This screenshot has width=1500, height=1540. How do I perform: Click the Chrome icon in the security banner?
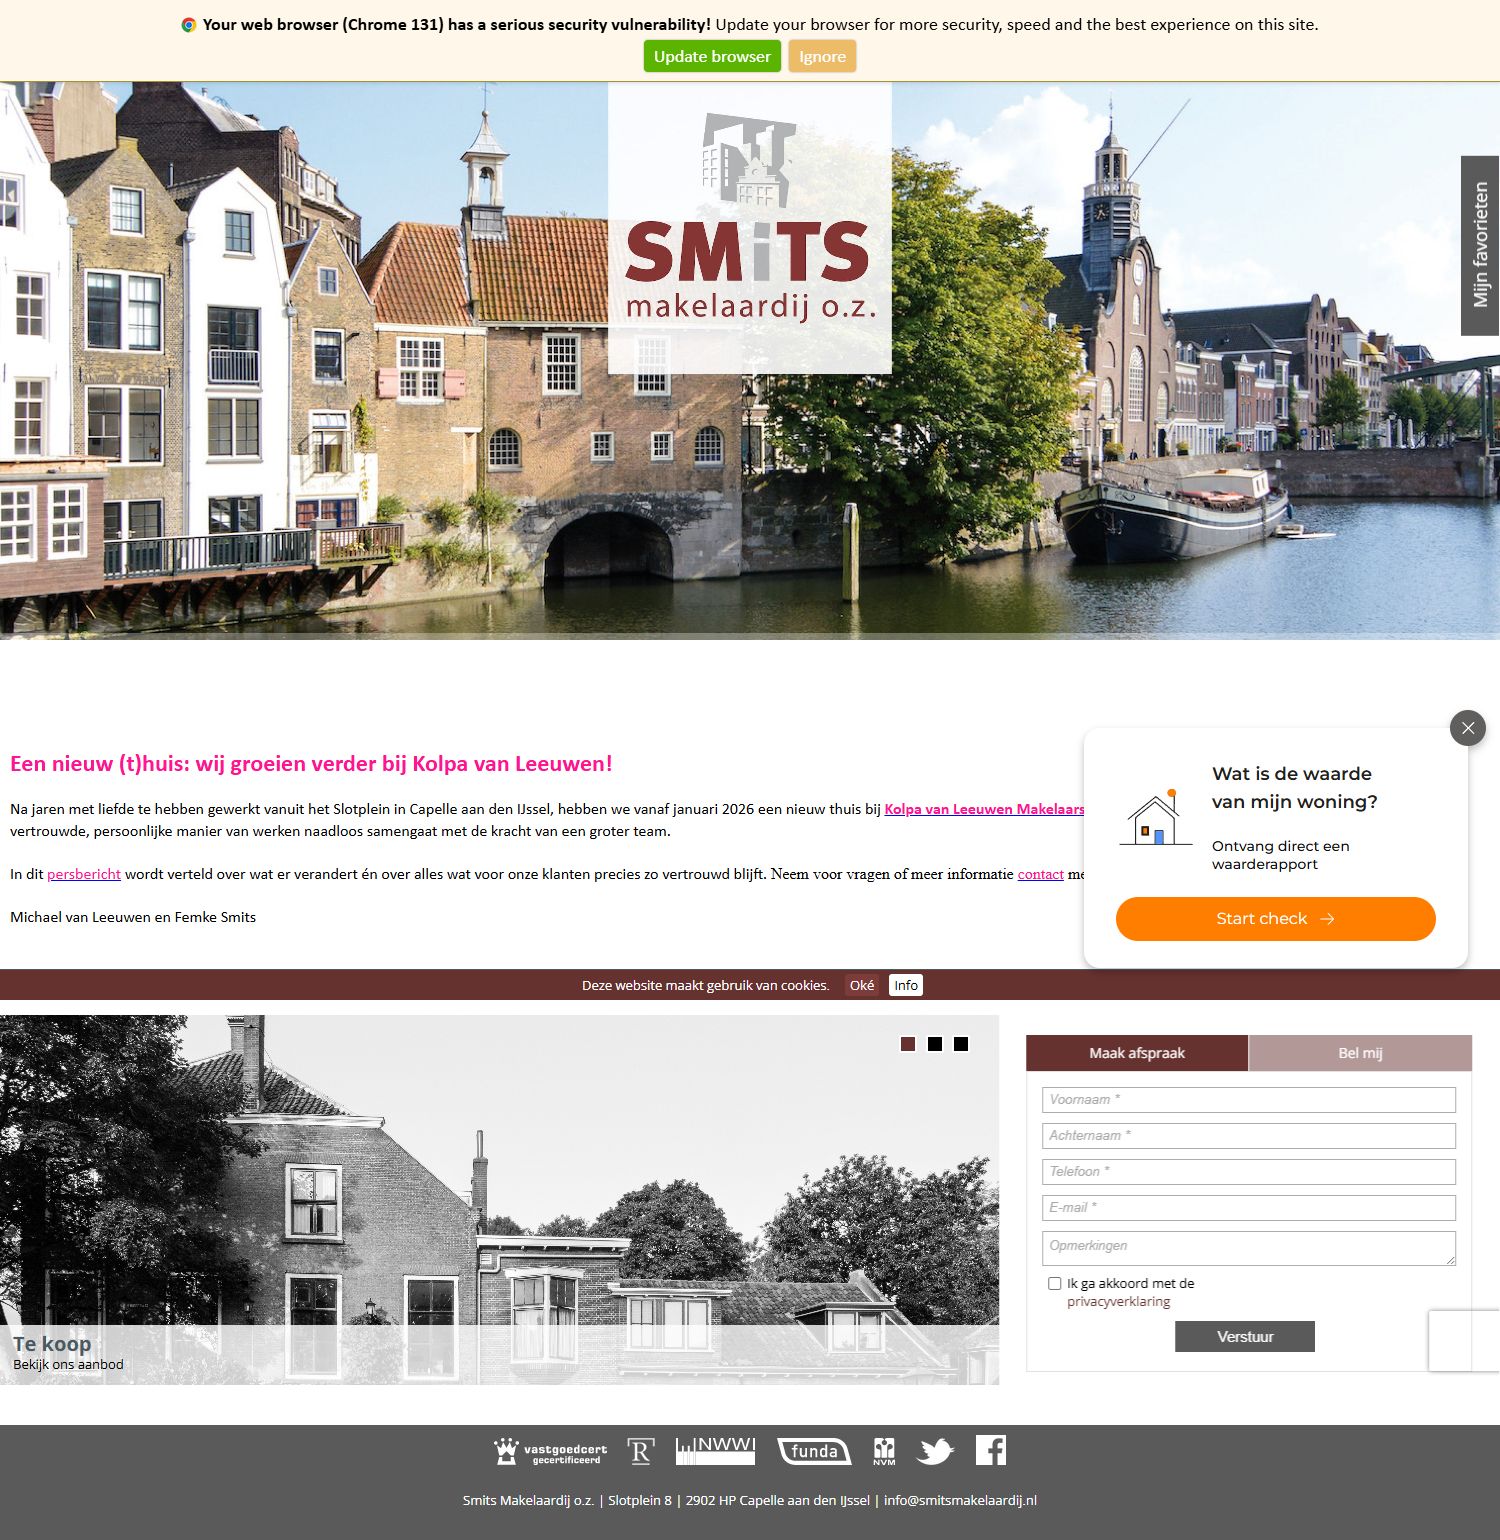[187, 23]
